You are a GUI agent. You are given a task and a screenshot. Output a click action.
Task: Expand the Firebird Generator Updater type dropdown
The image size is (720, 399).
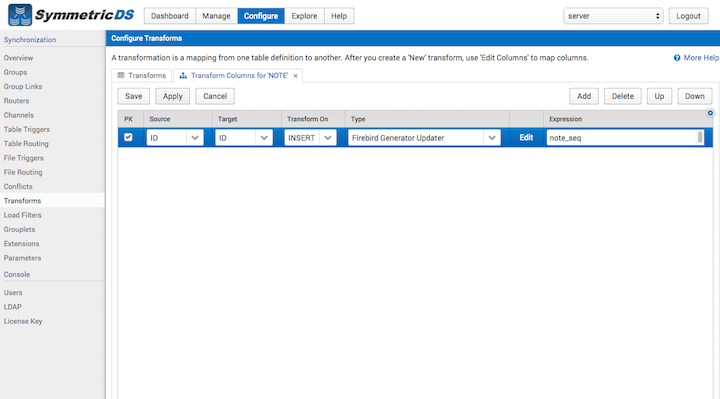pyautogui.click(x=492, y=138)
